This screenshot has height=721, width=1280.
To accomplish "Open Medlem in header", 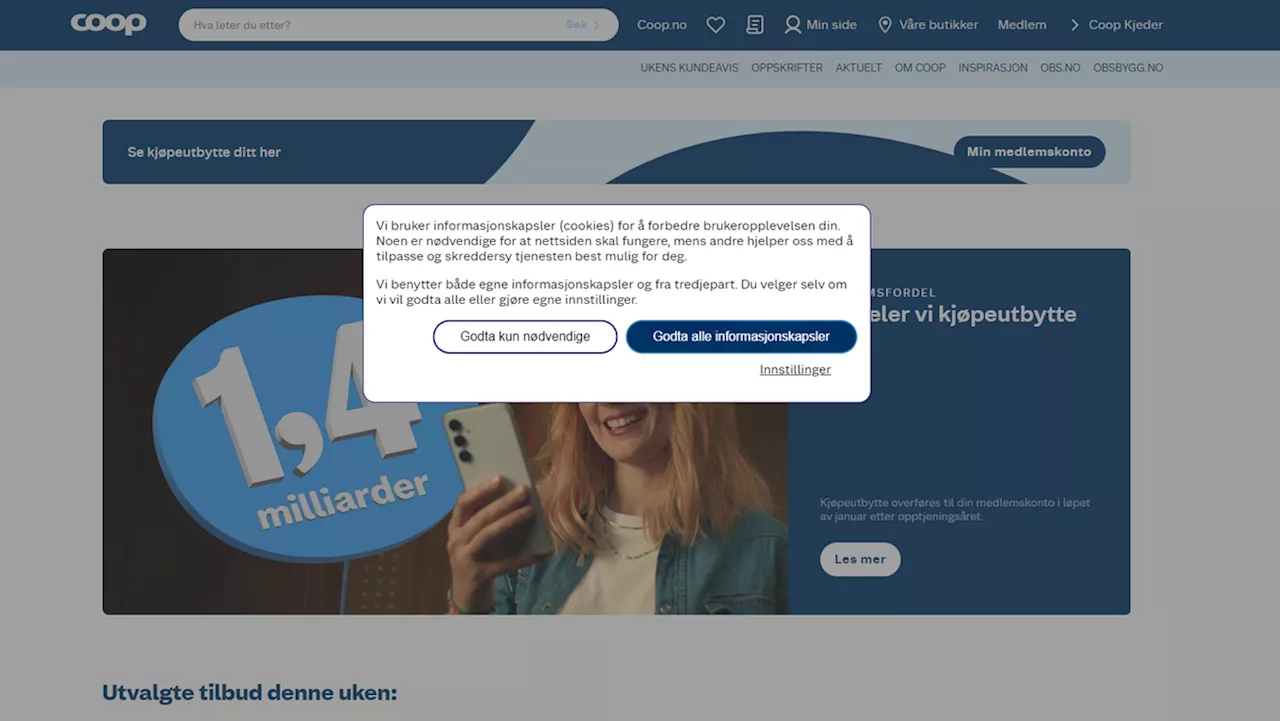I will 1022,25.
